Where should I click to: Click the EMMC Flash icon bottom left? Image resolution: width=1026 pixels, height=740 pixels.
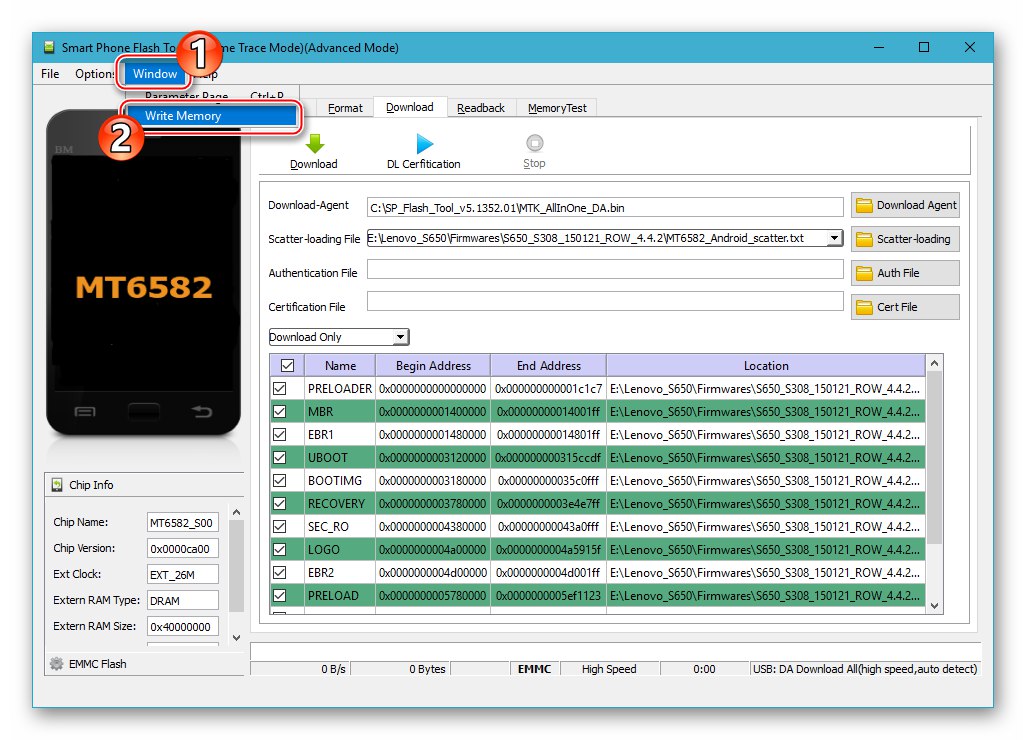pyautogui.click(x=58, y=663)
